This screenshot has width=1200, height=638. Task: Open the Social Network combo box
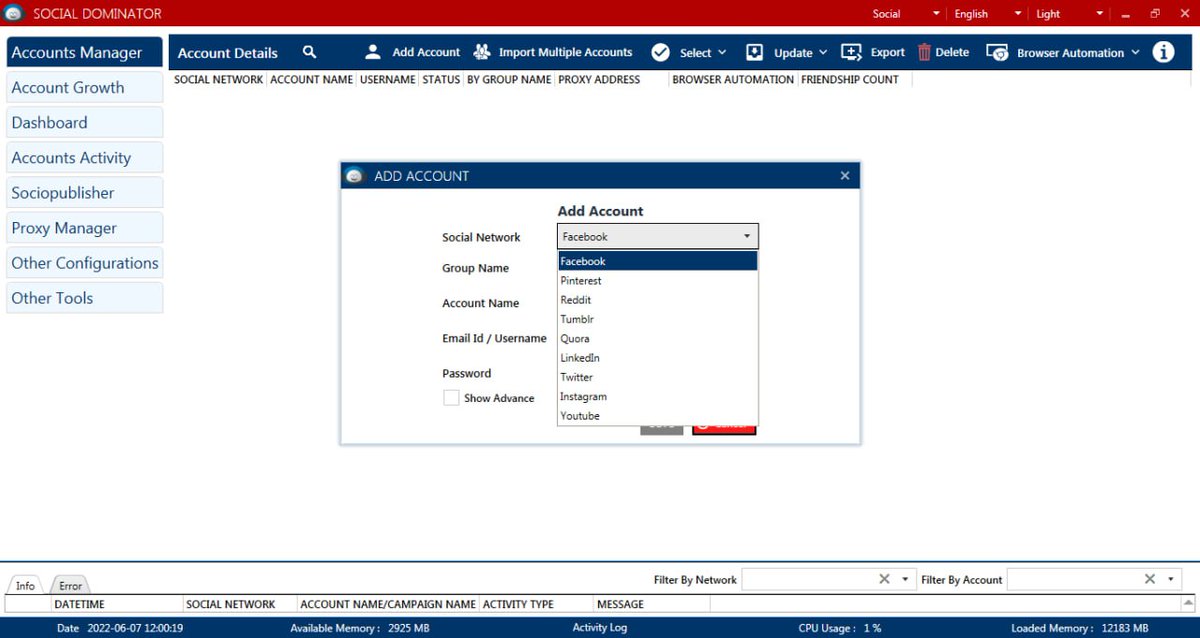[657, 237]
